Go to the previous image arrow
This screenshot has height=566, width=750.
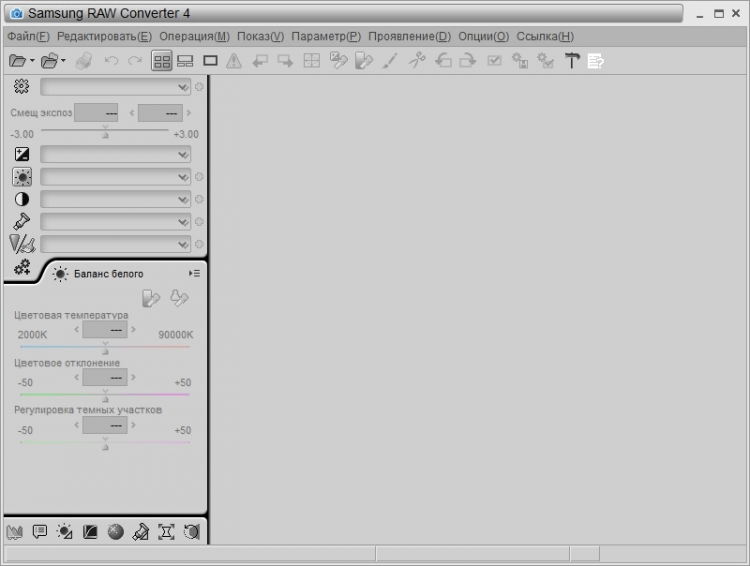coord(260,61)
